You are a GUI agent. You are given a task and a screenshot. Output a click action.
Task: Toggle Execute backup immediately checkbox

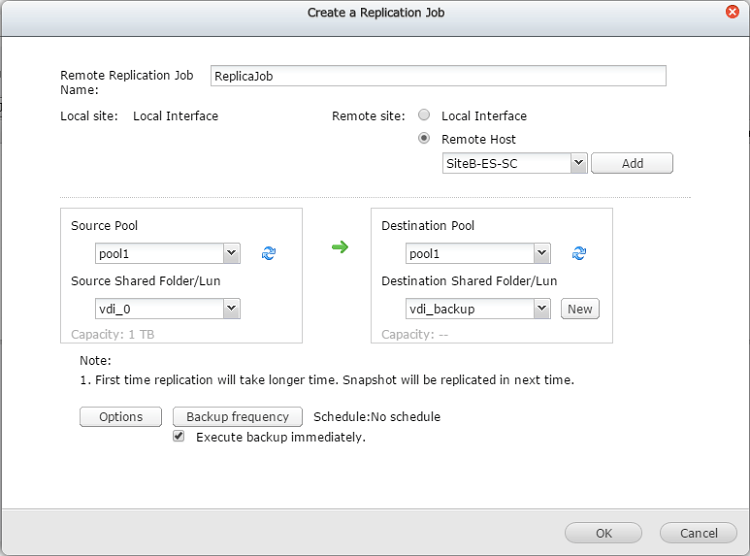click(179, 437)
